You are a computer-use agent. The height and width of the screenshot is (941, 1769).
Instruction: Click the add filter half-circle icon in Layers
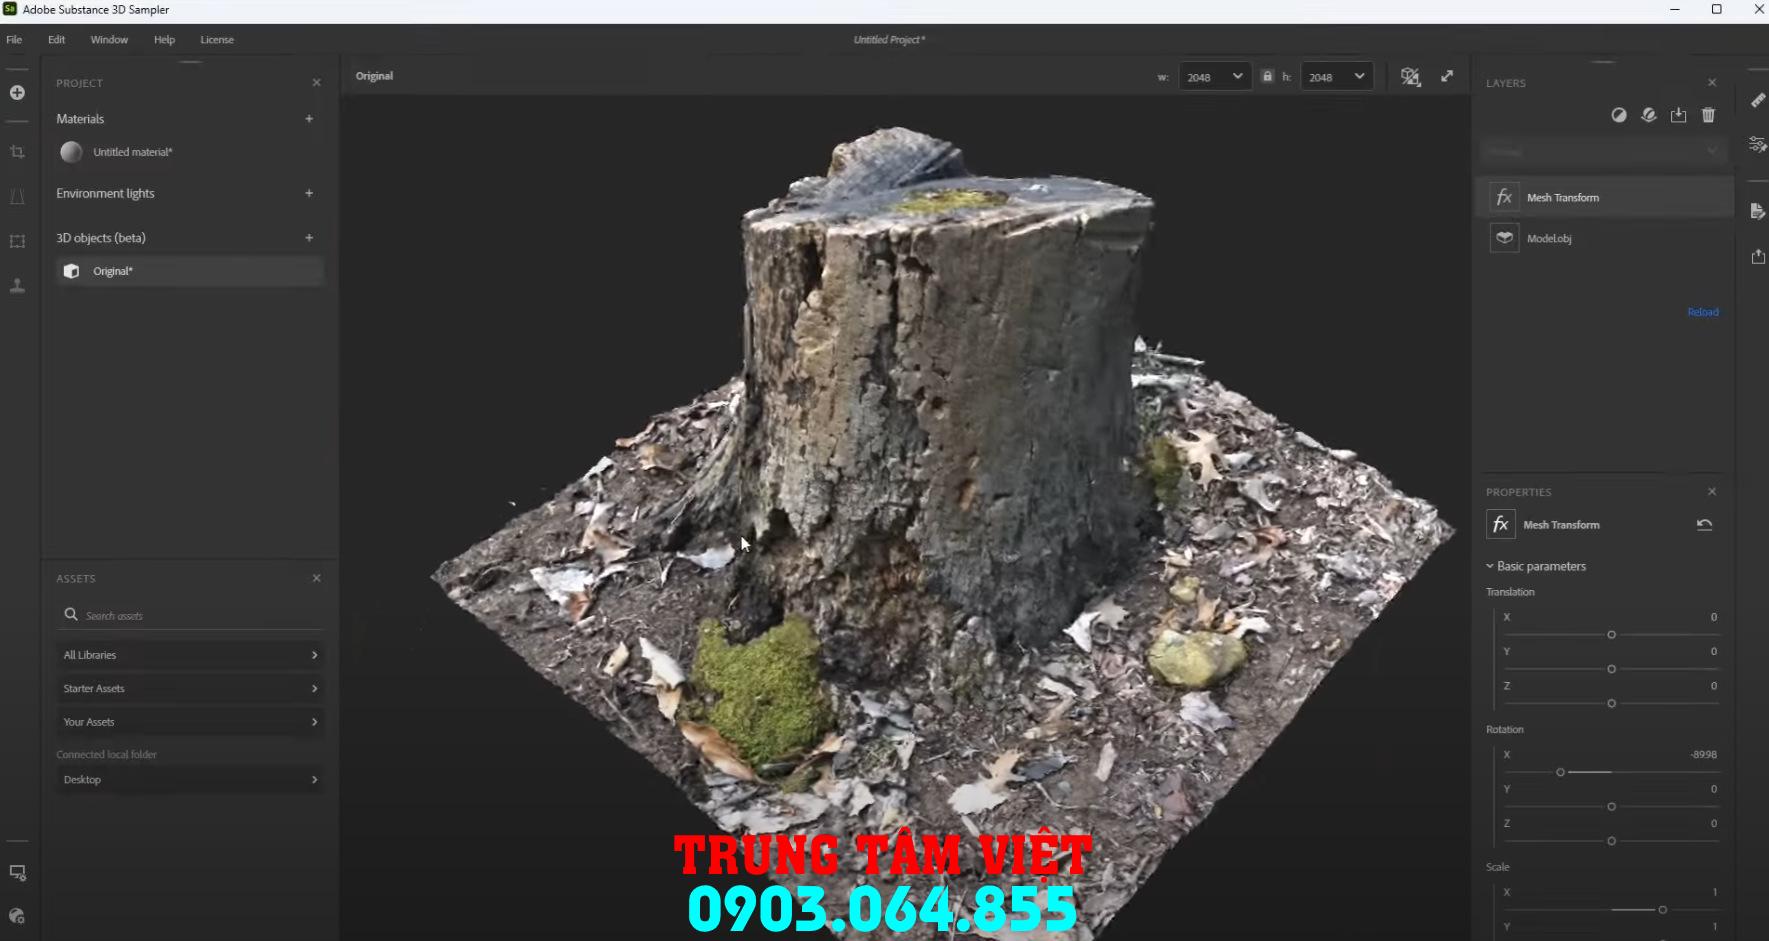1619,115
